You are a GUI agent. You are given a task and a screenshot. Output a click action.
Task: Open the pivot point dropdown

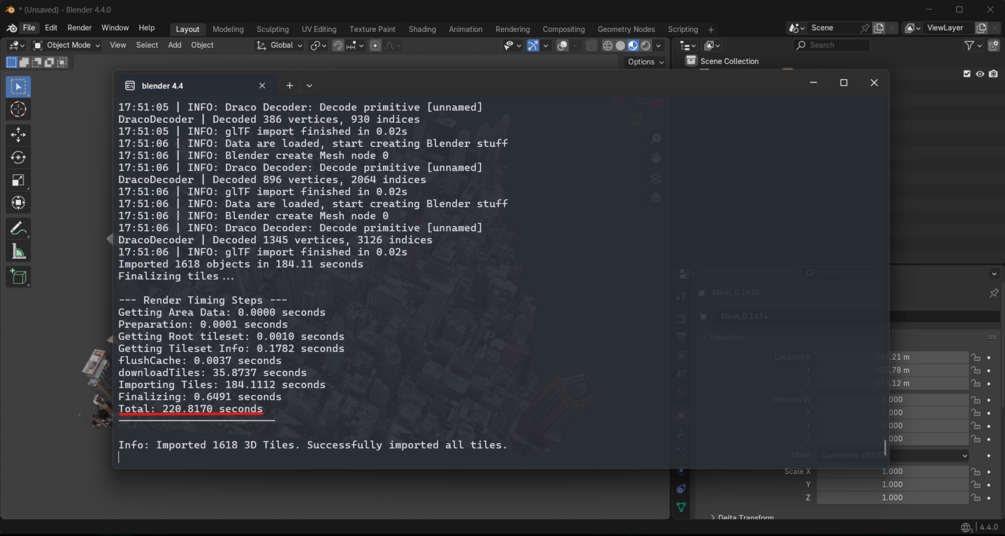coord(318,46)
